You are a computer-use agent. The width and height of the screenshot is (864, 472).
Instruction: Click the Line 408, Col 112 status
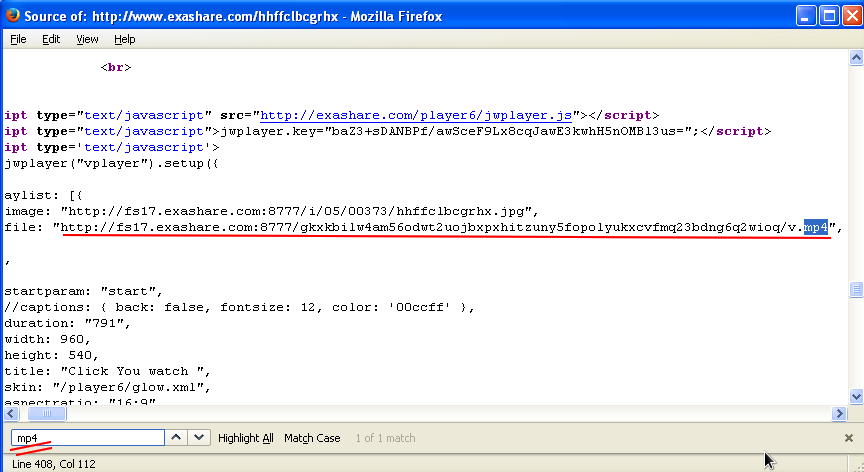(x=53, y=464)
